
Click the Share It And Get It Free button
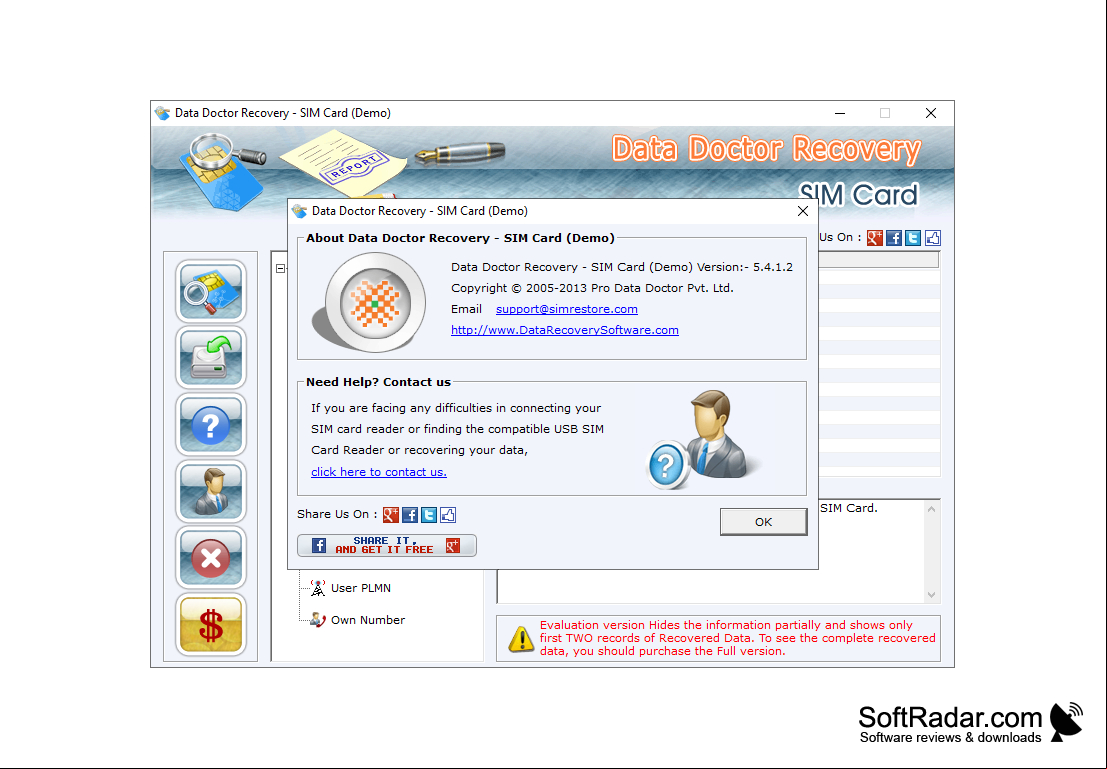(387, 545)
